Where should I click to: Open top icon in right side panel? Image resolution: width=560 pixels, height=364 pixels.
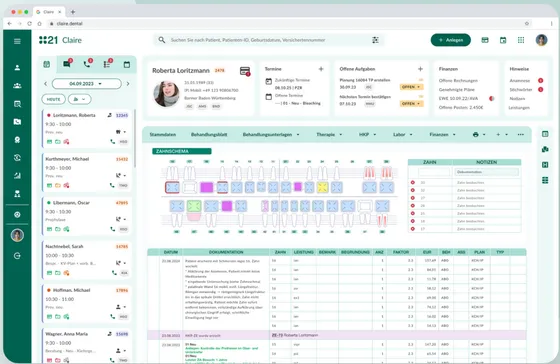pos(545,134)
